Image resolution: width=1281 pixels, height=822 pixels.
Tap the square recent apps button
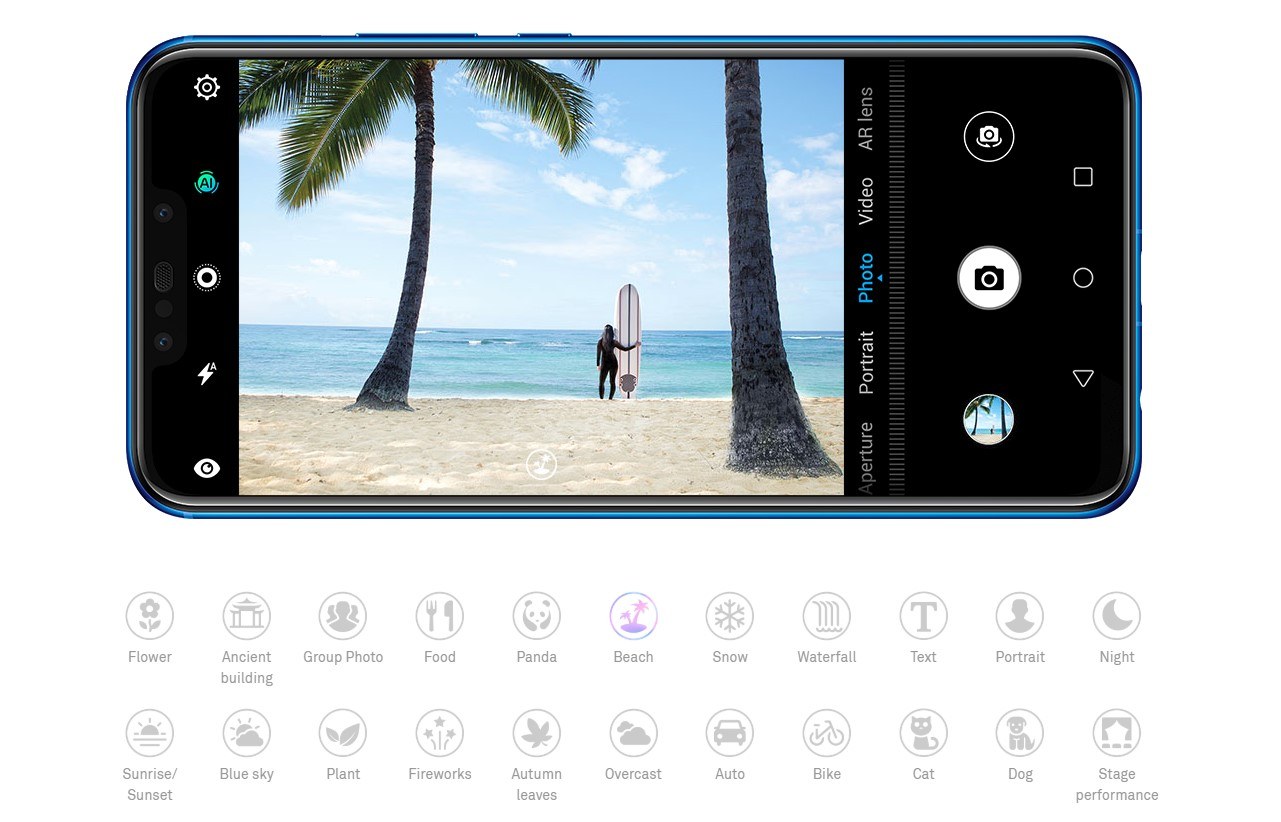(1083, 177)
